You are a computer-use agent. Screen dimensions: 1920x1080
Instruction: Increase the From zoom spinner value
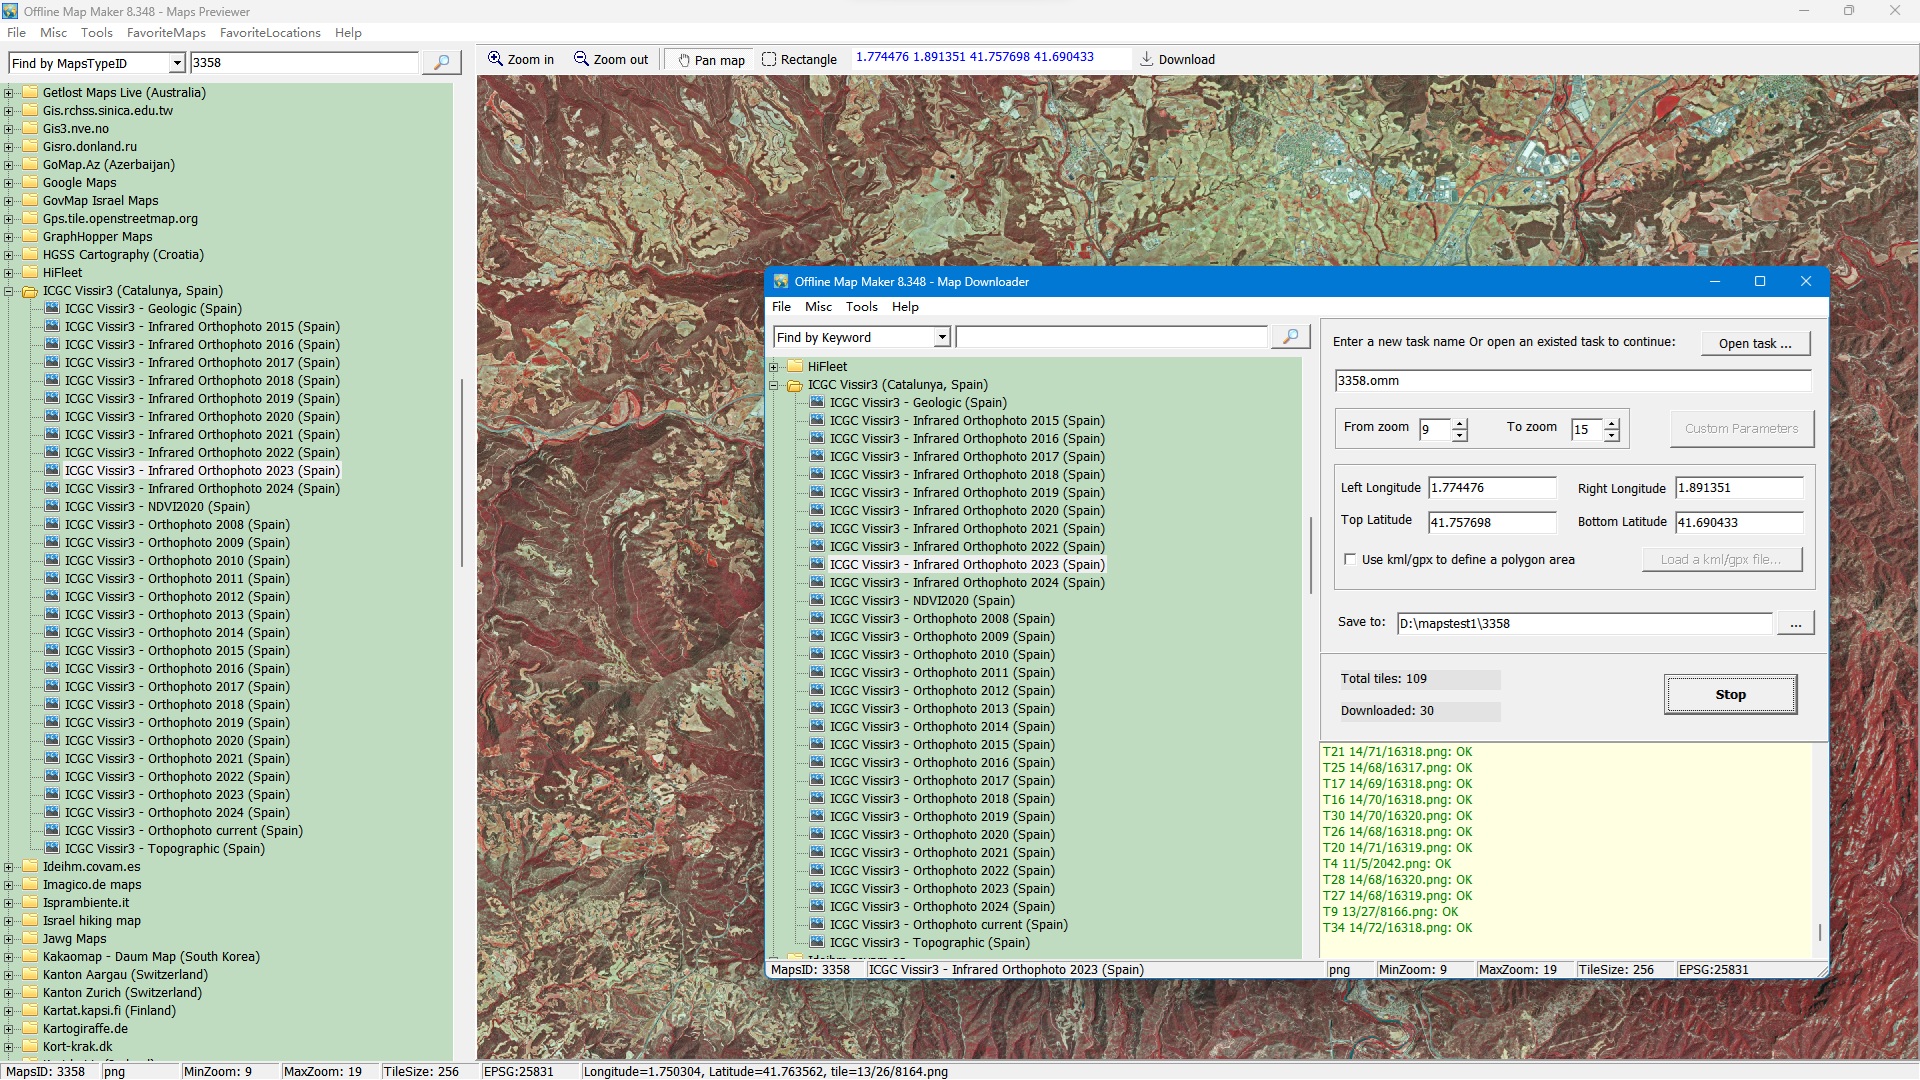coord(1460,424)
